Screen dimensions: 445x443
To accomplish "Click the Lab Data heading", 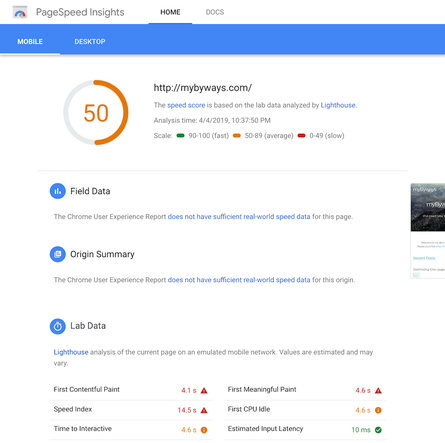I will tap(88, 326).
